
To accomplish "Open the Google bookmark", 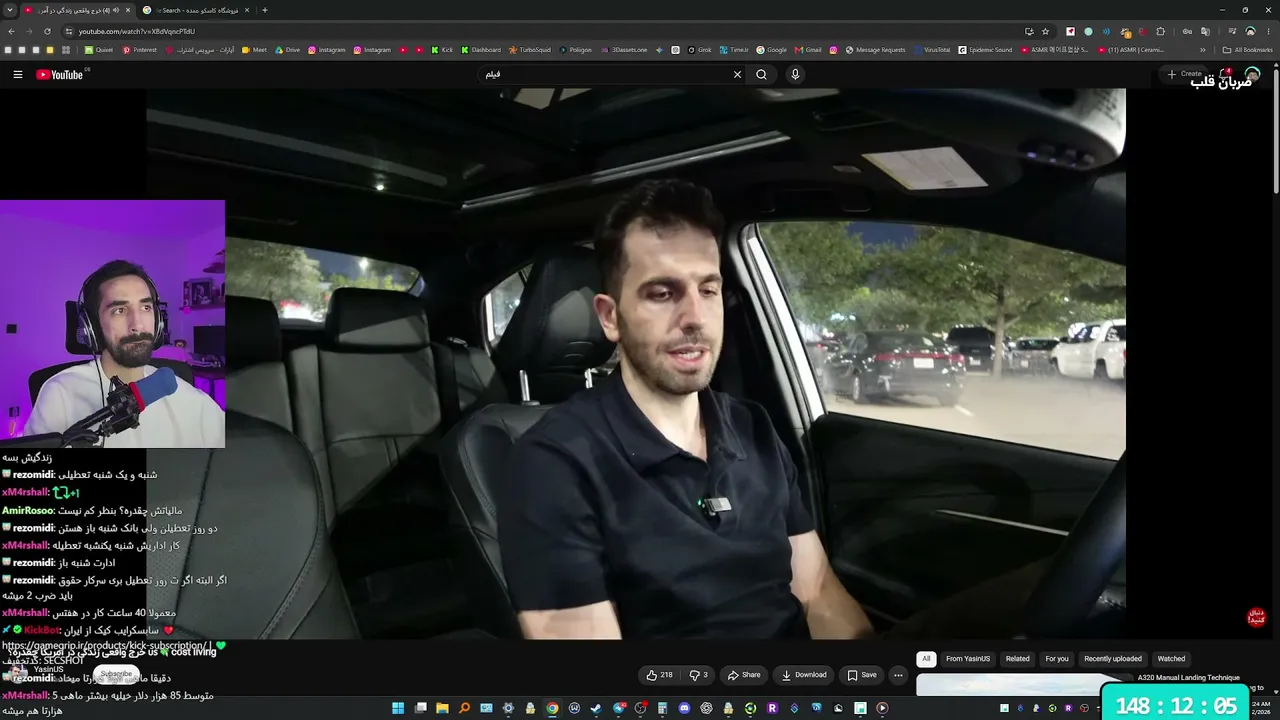I will tap(772, 50).
